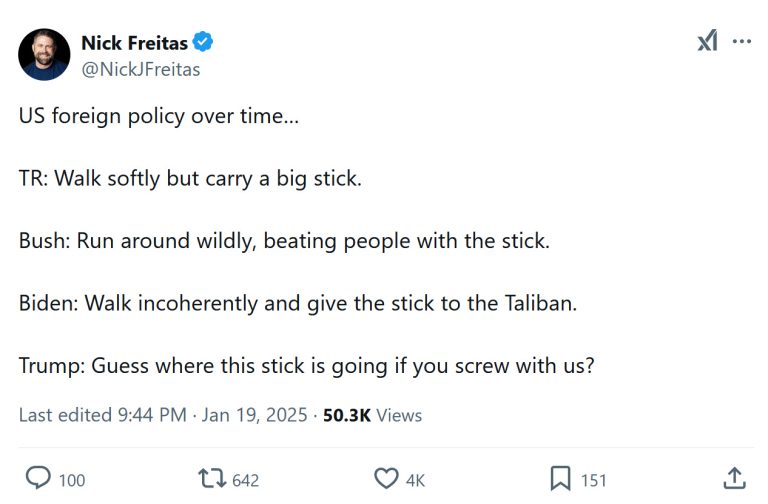The height and width of the screenshot is (504, 768).
Task: Click the 100 replies count
Action: (x=72, y=480)
